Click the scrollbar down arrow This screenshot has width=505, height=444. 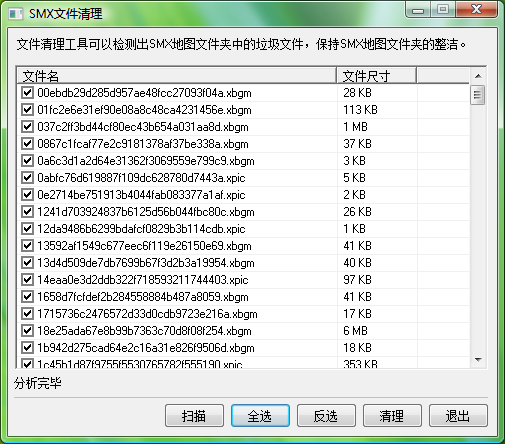tap(478, 360)
